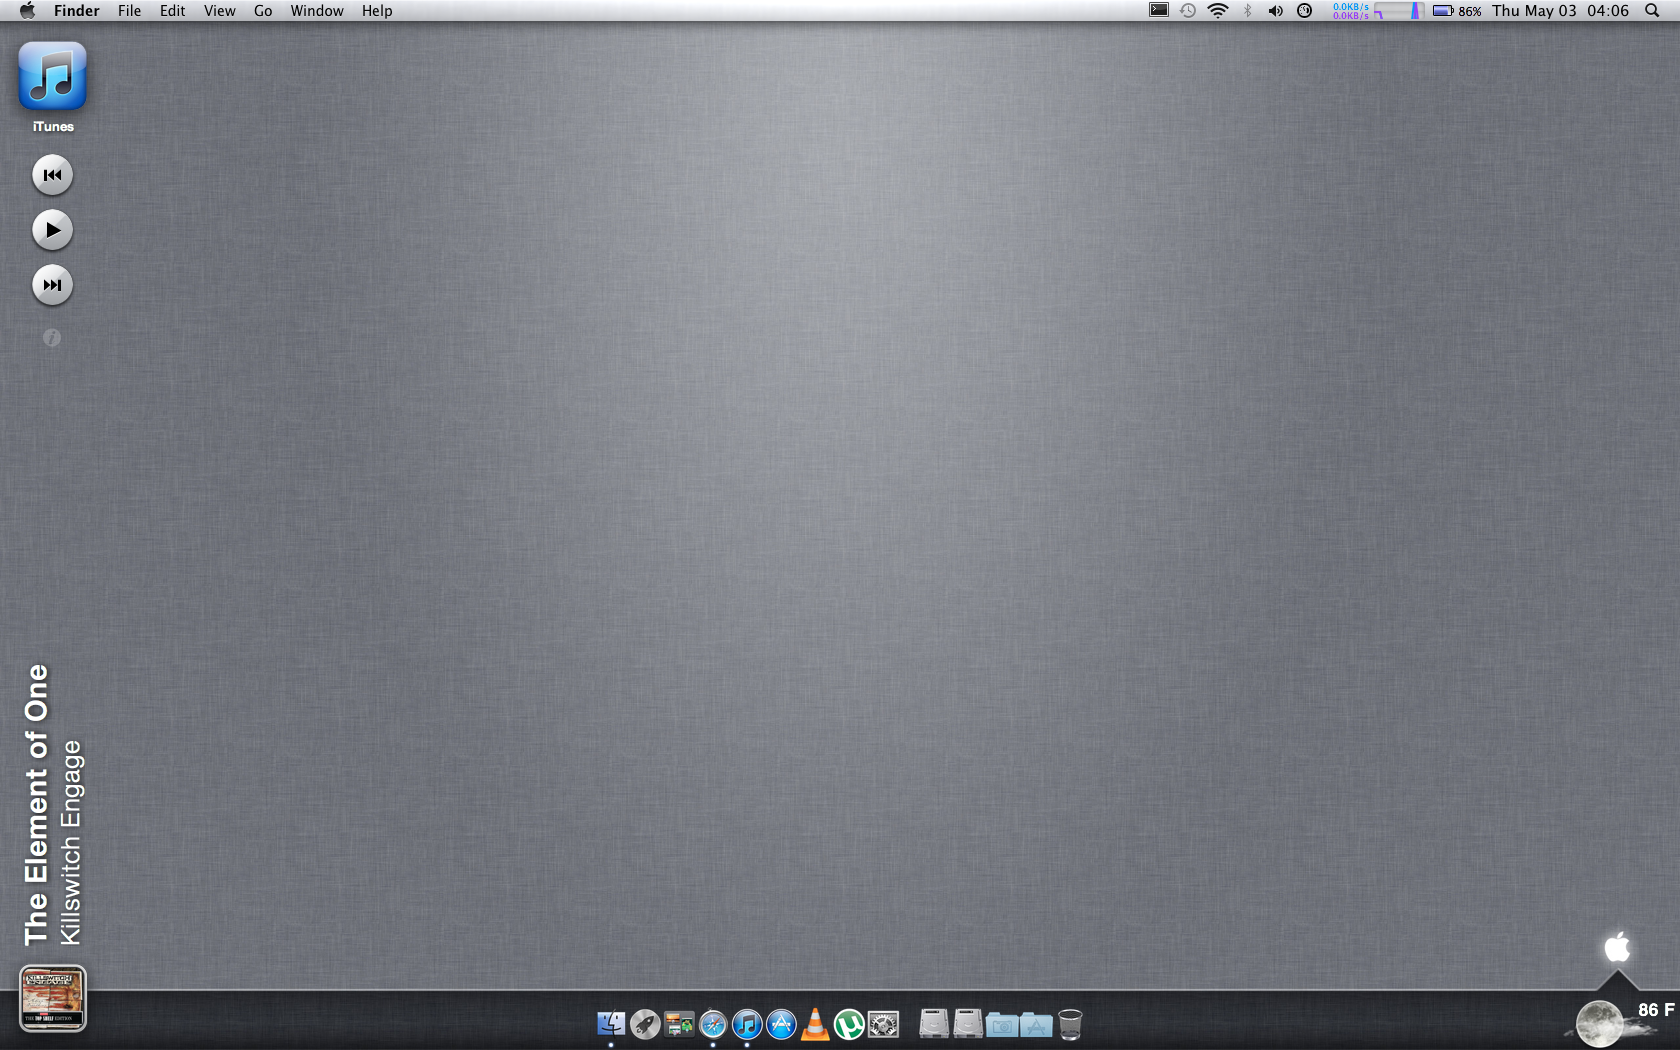The width and height of the screenshot is (1680, 1050).
Task: Open App Store from the Dock
Action: (x=781, y=1024)
